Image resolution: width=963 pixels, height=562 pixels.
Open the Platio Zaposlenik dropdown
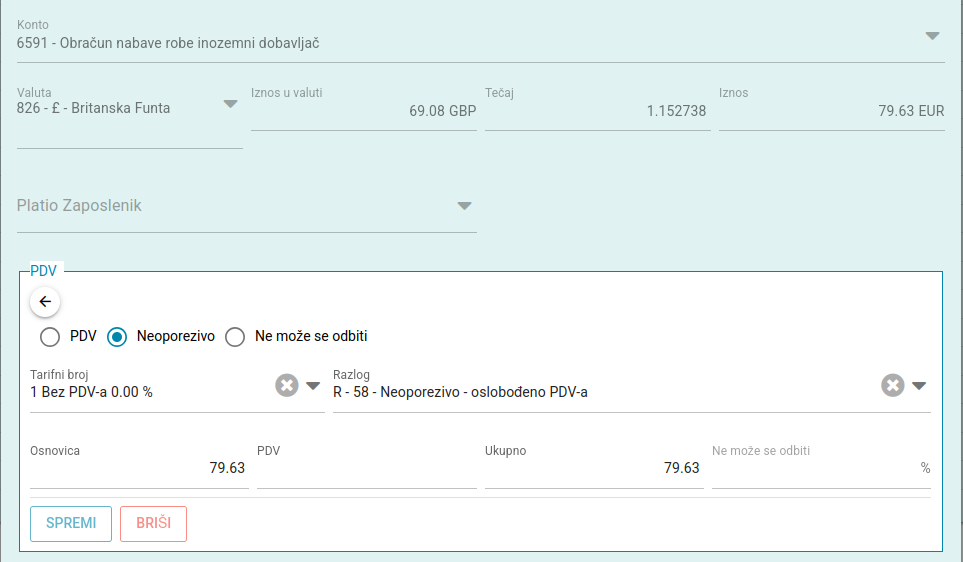[464, 206]
